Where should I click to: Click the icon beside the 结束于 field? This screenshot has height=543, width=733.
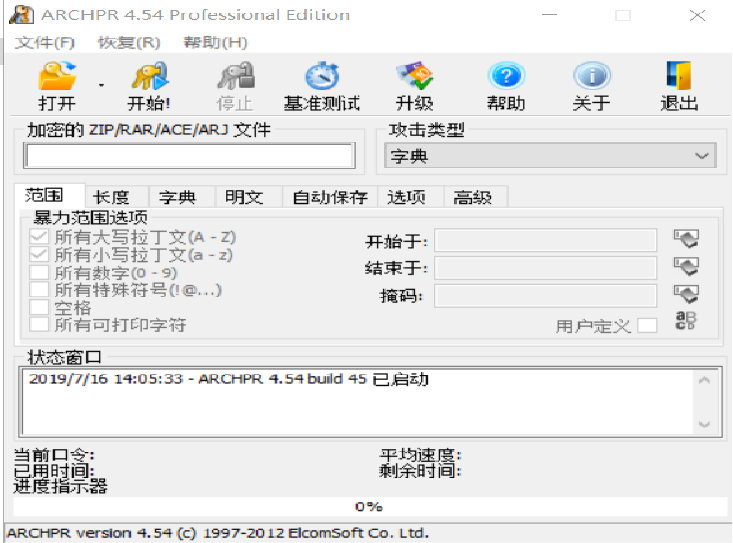[x=686, y=266]
